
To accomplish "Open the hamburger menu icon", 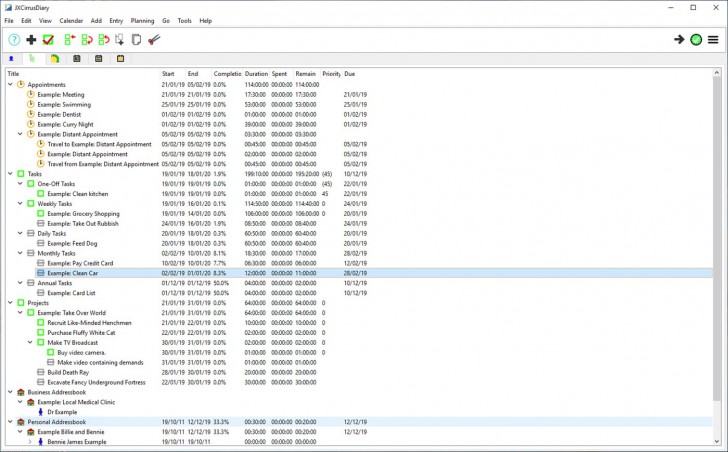I will tap(713, 40).
